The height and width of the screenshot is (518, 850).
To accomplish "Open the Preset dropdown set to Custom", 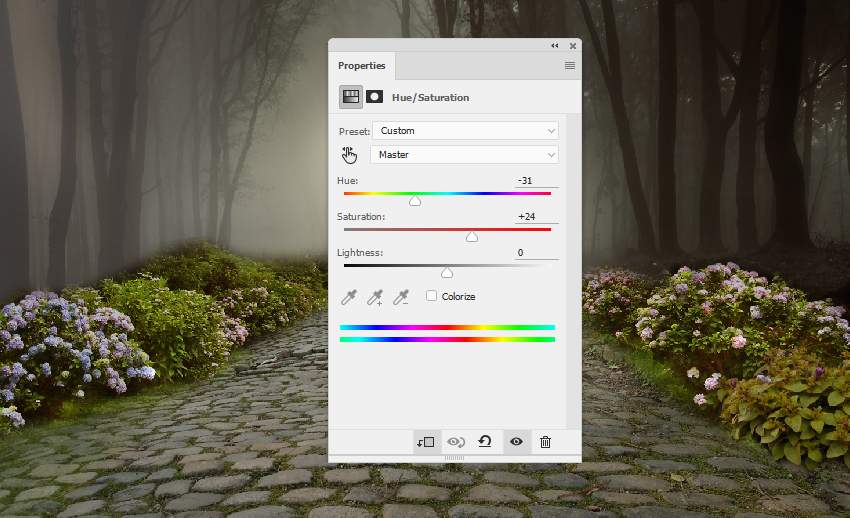I will pyautogui.click(x=465, y=131).
